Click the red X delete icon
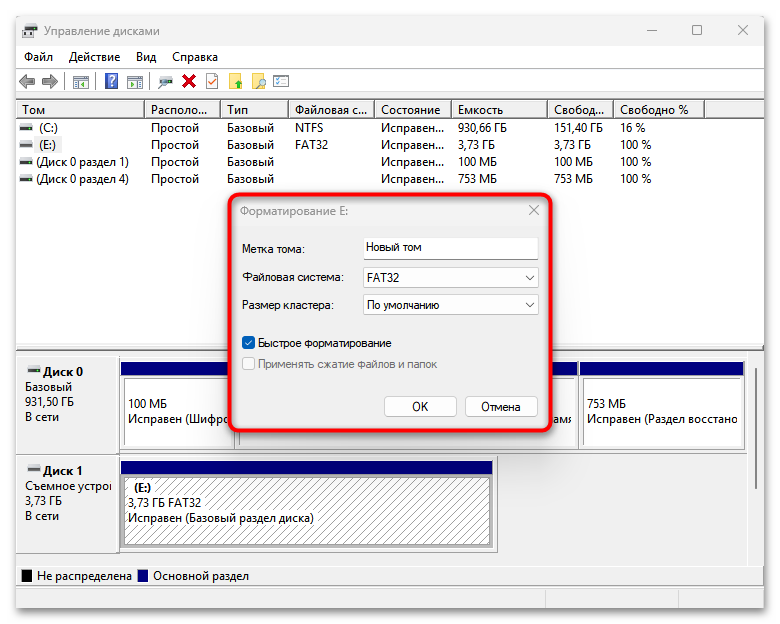The image size is (780, 624). tap(189, 81)
